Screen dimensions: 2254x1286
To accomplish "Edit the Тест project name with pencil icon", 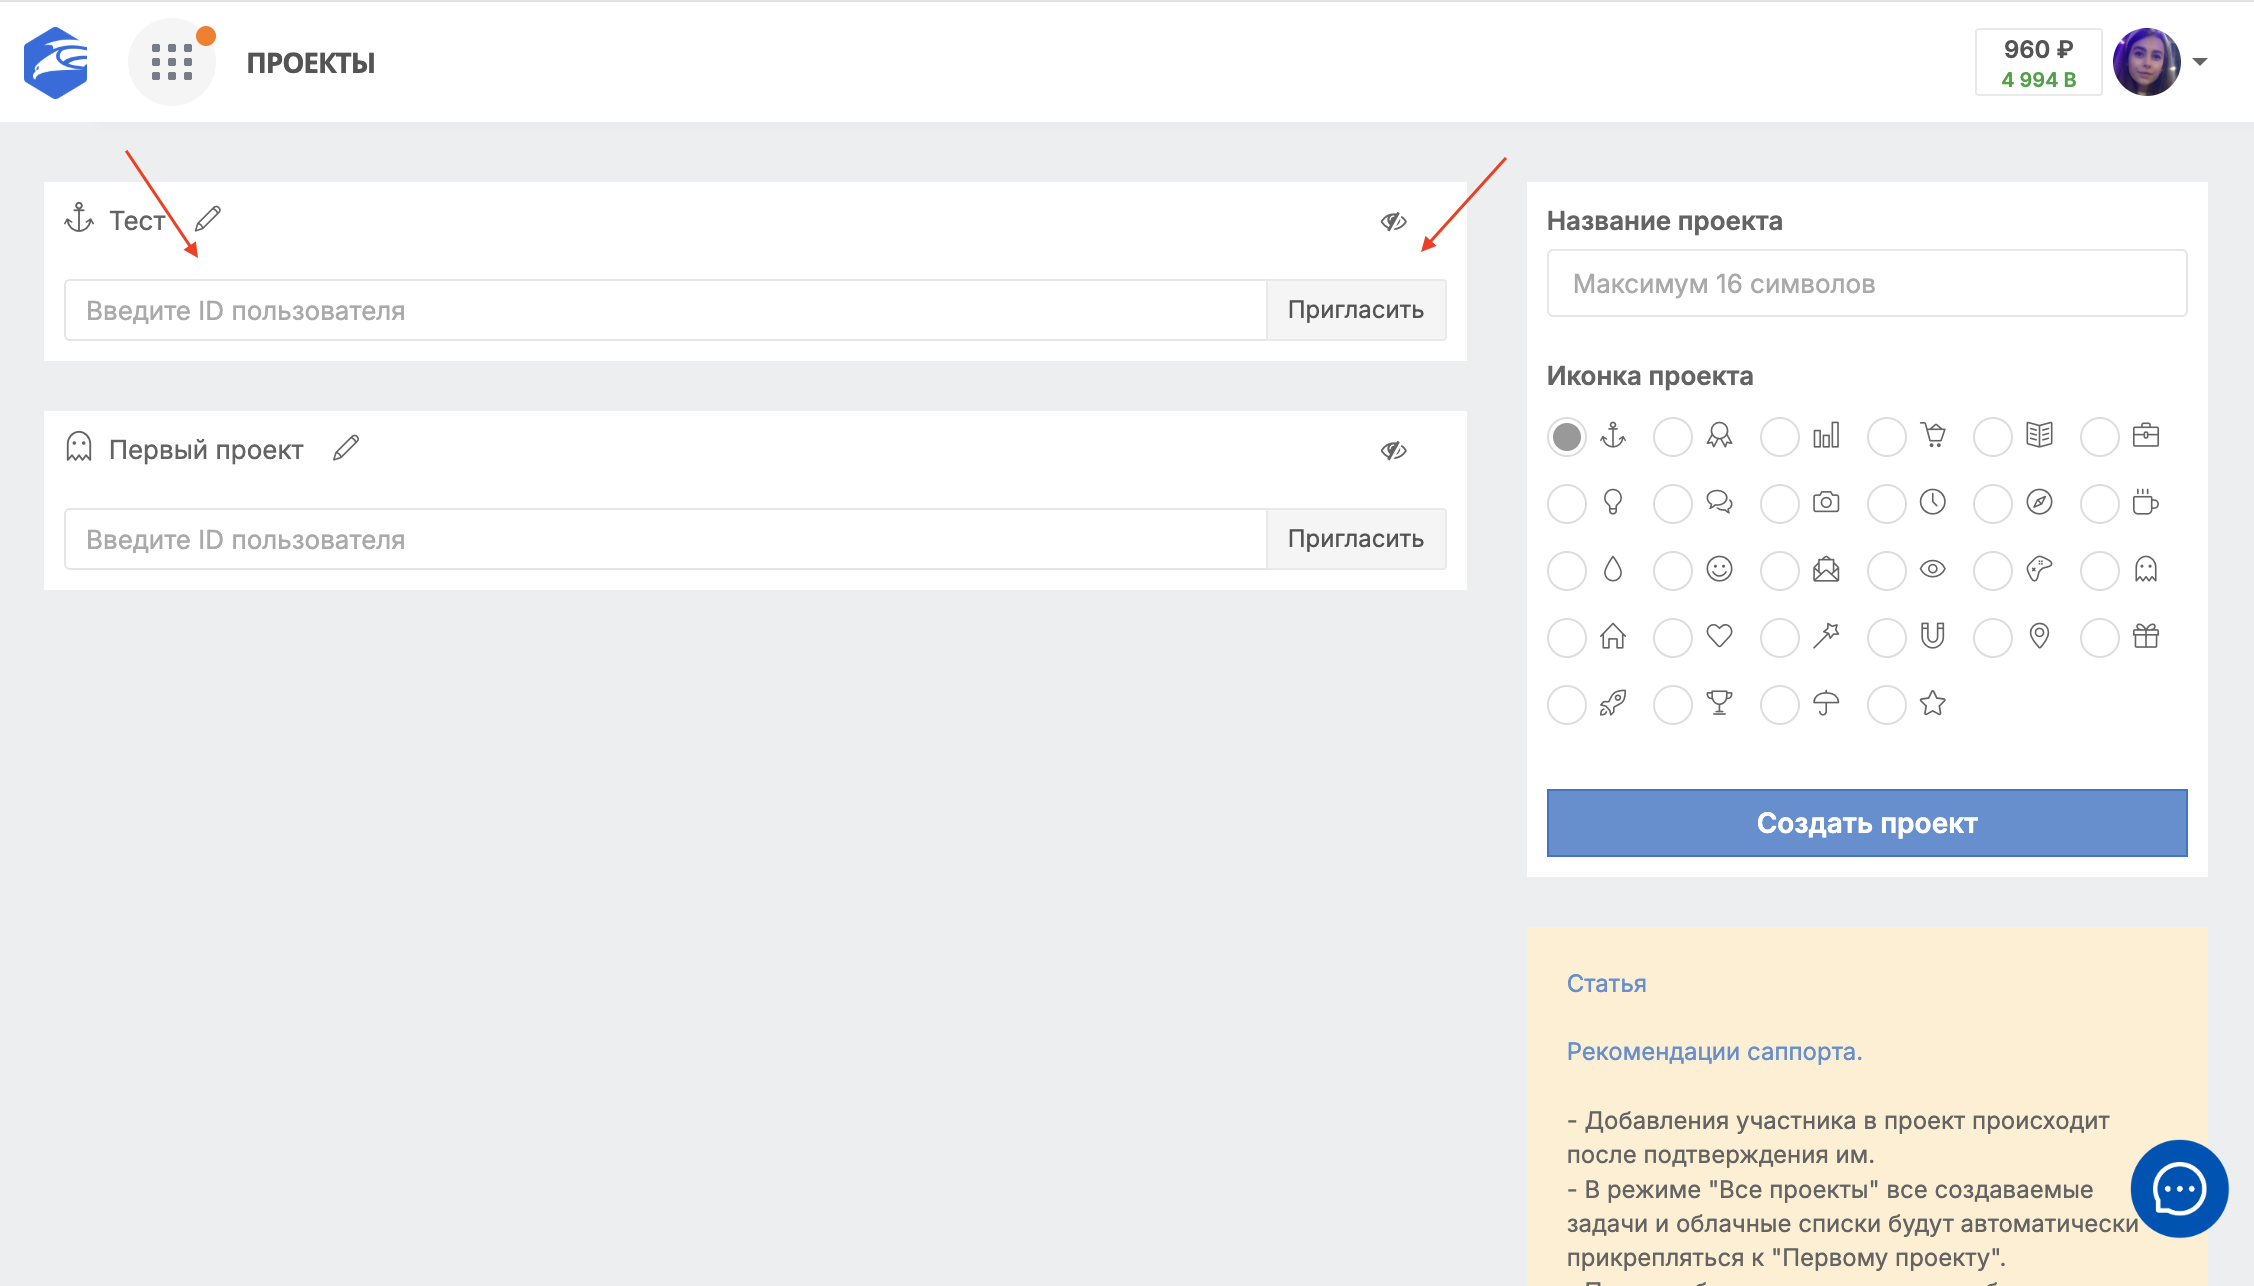I will click(208, 218).
